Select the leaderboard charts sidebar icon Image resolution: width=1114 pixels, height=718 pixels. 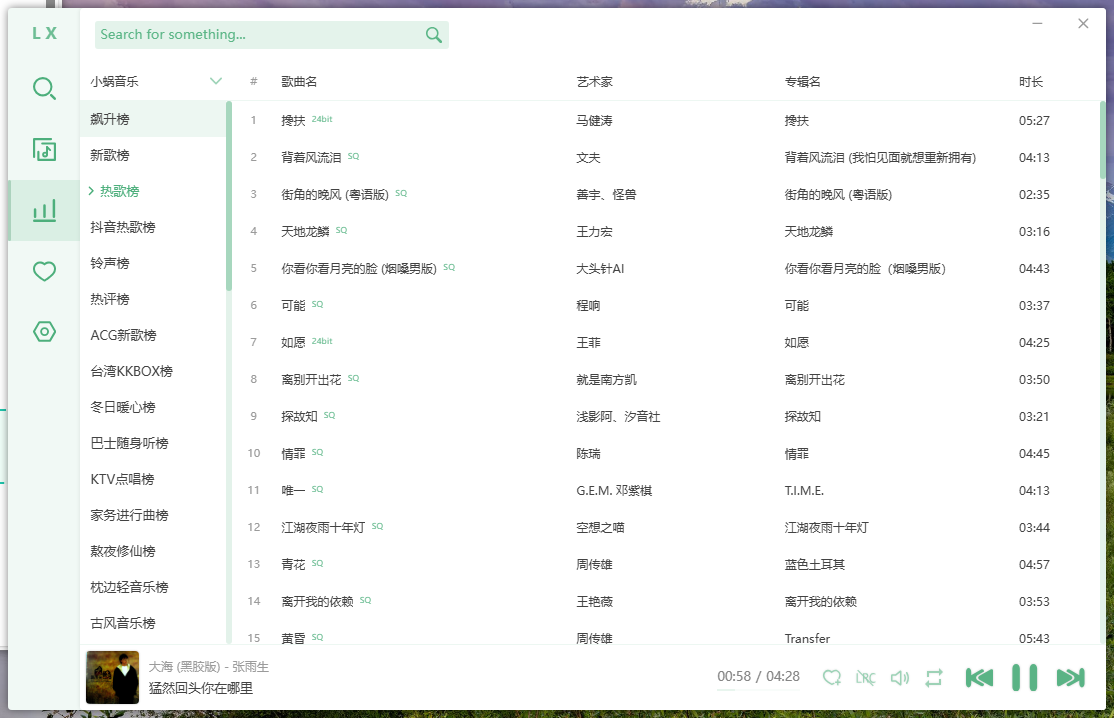[x=44, y=211]
